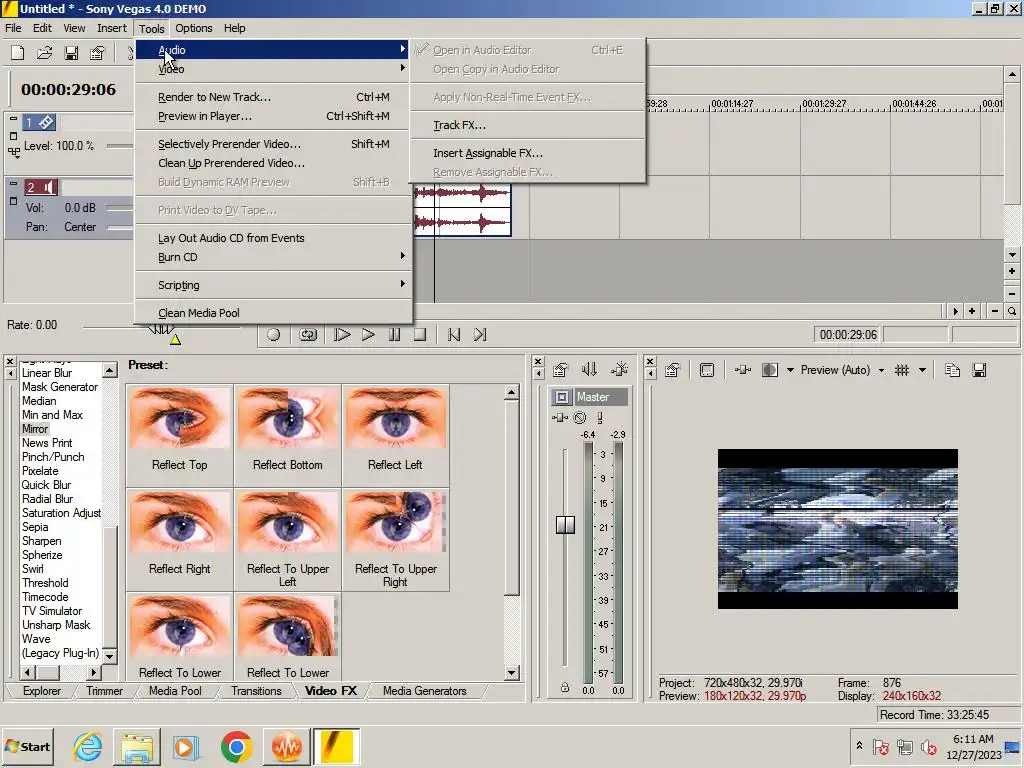Click track 1 video track icon
The width and height of the screenshot is (1024, 768).
click(40, 122)
